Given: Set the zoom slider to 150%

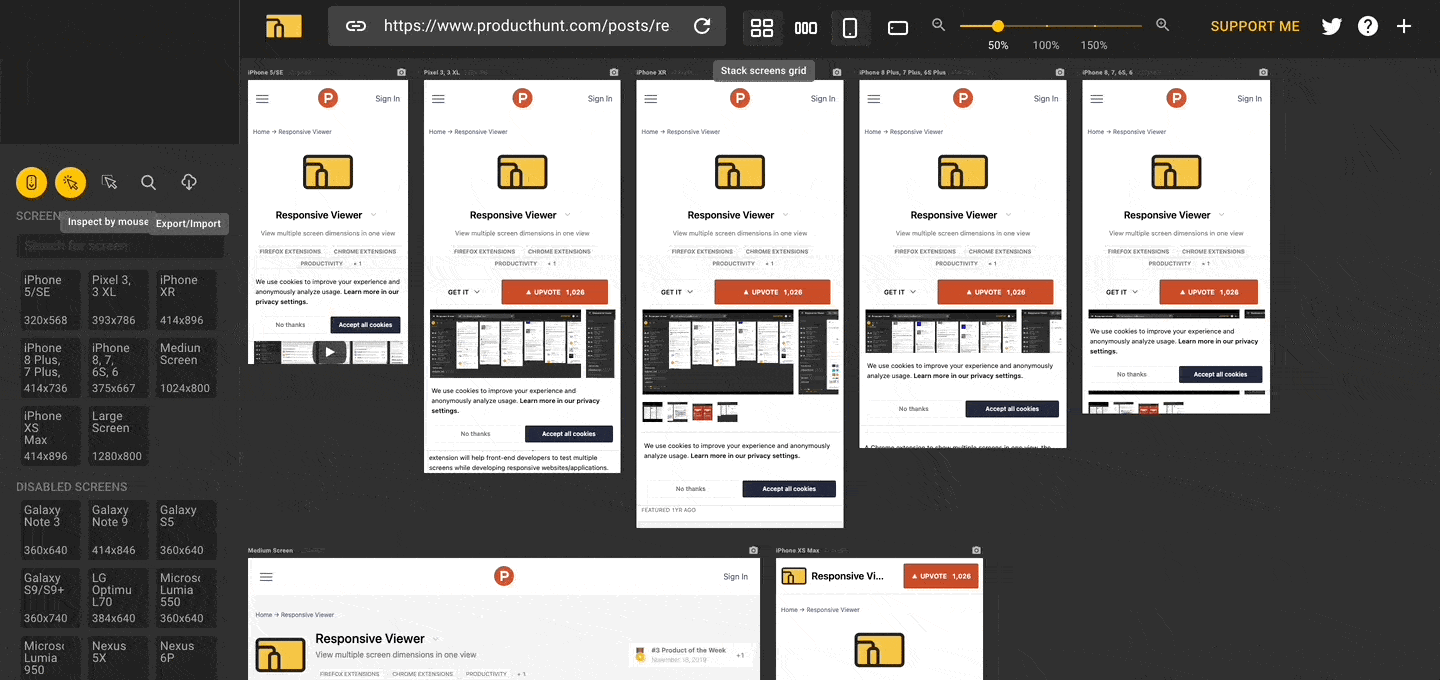Looking at the screenshot, I should pyautogui.click(x=1094, y=26).
